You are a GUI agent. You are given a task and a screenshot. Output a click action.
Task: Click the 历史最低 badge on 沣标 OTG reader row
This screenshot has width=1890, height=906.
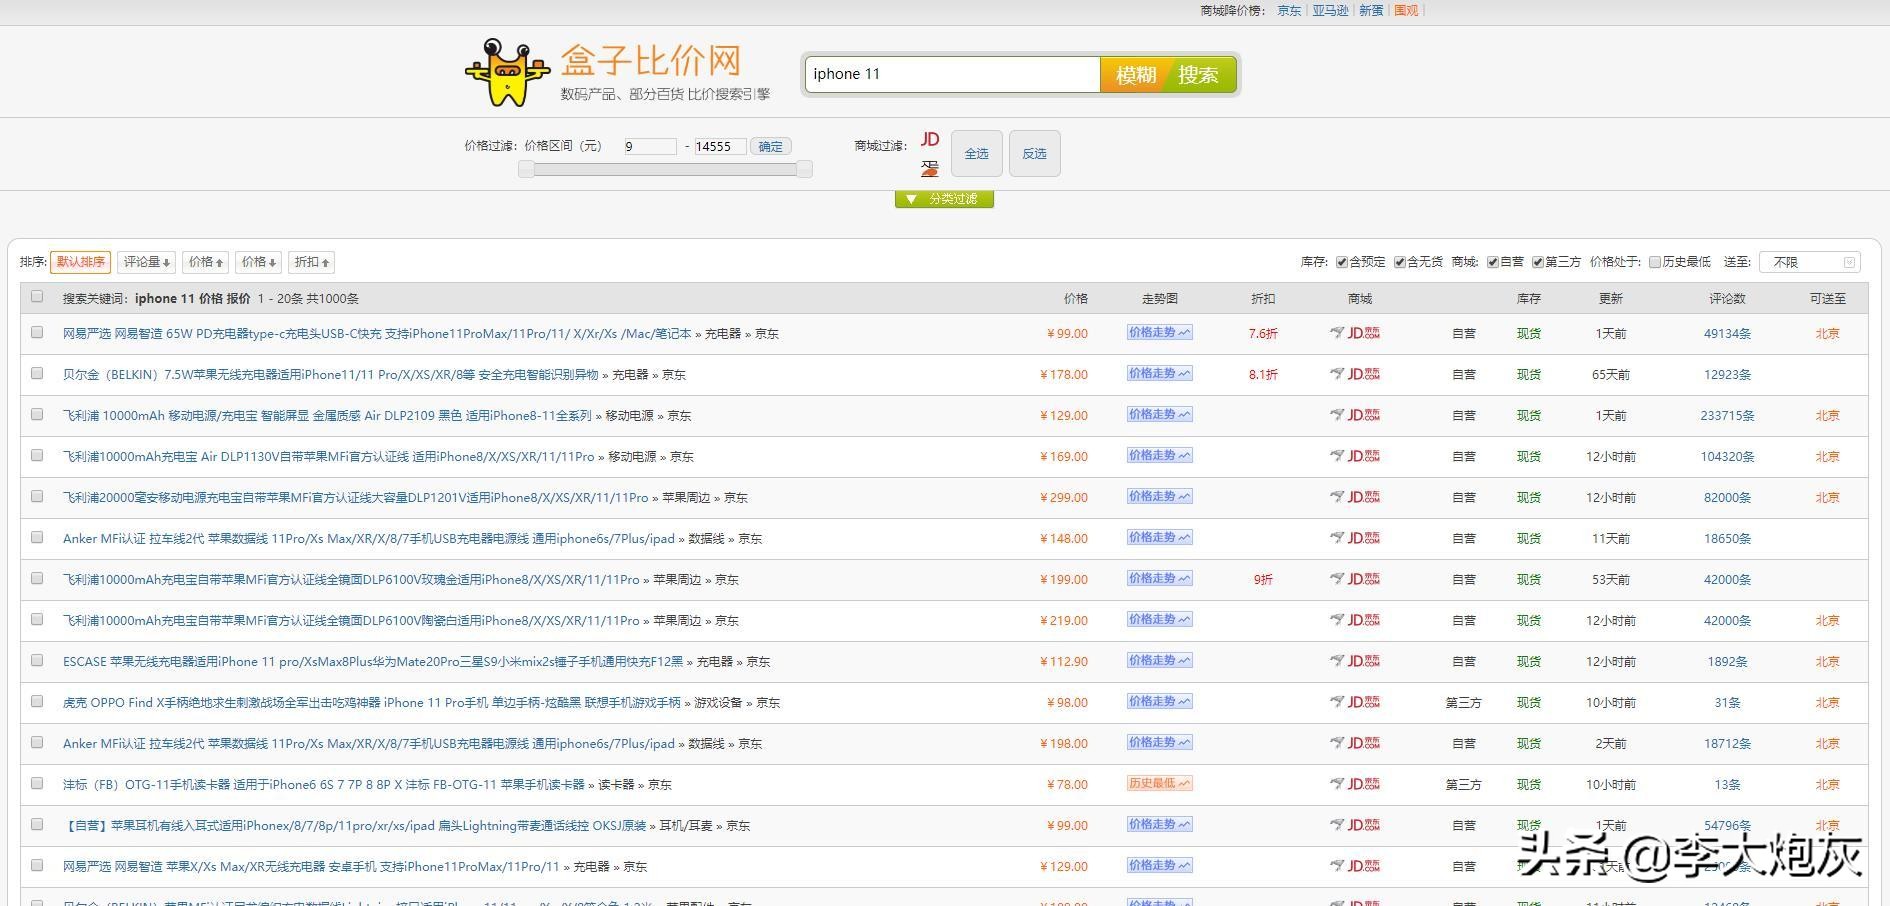click(1159, 784)
